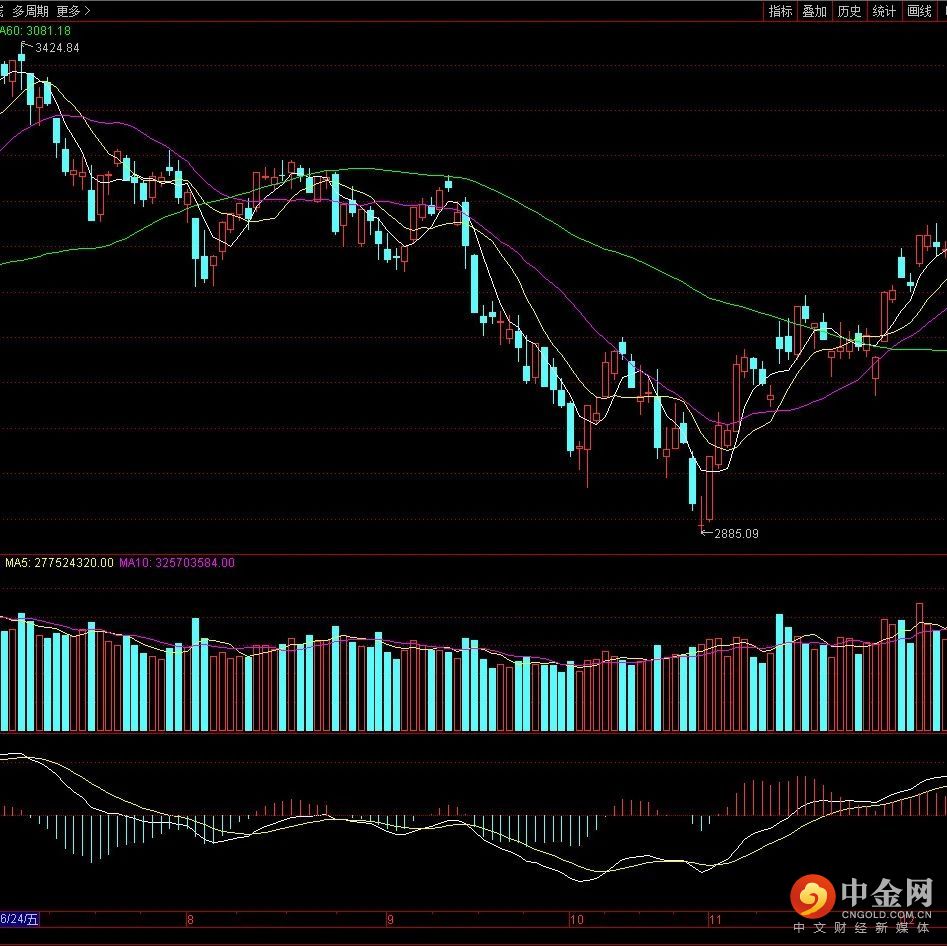This screenshot has height=946, width=947.
Task: Activate the 画线 draw line tool
Action: pos(919,11)
